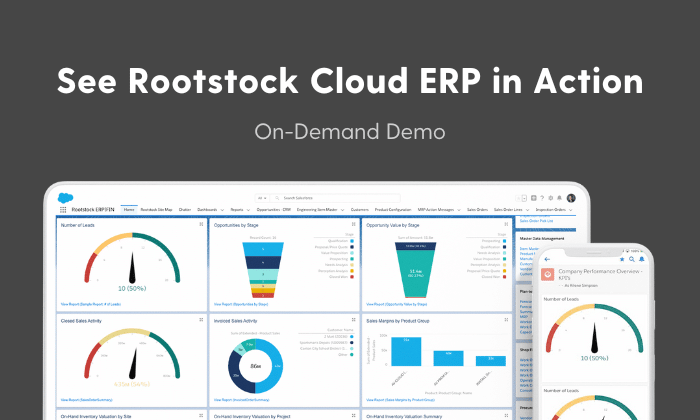Tap the back arrow on the phone
The height and width of the screenshot is (420, 700).
click(x=547, y=259)
